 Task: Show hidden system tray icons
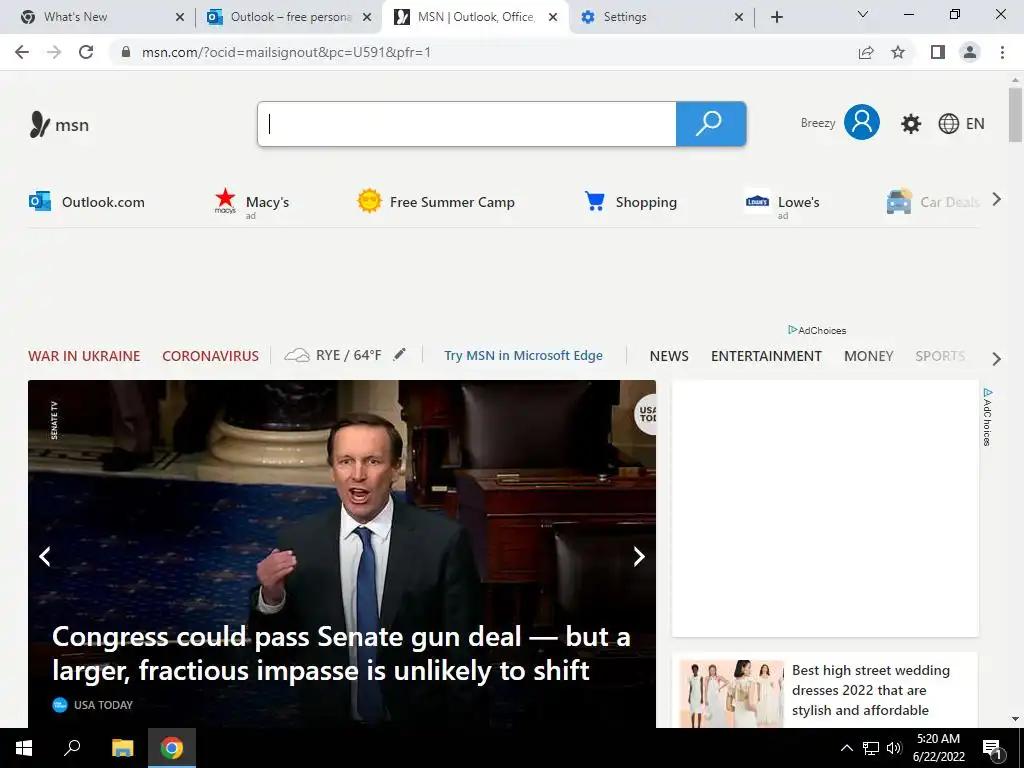(846, 748)
